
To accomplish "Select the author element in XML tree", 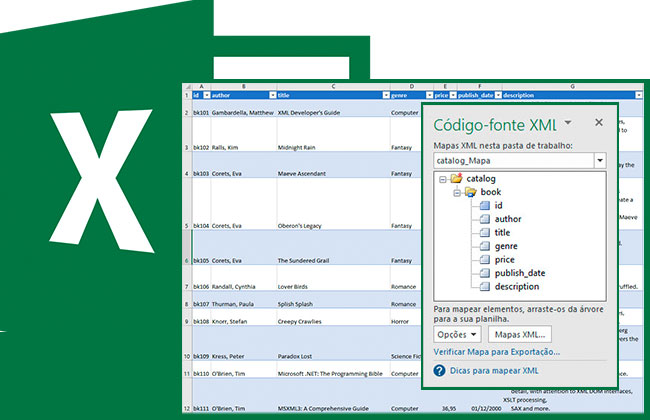I will click(508, 219).
